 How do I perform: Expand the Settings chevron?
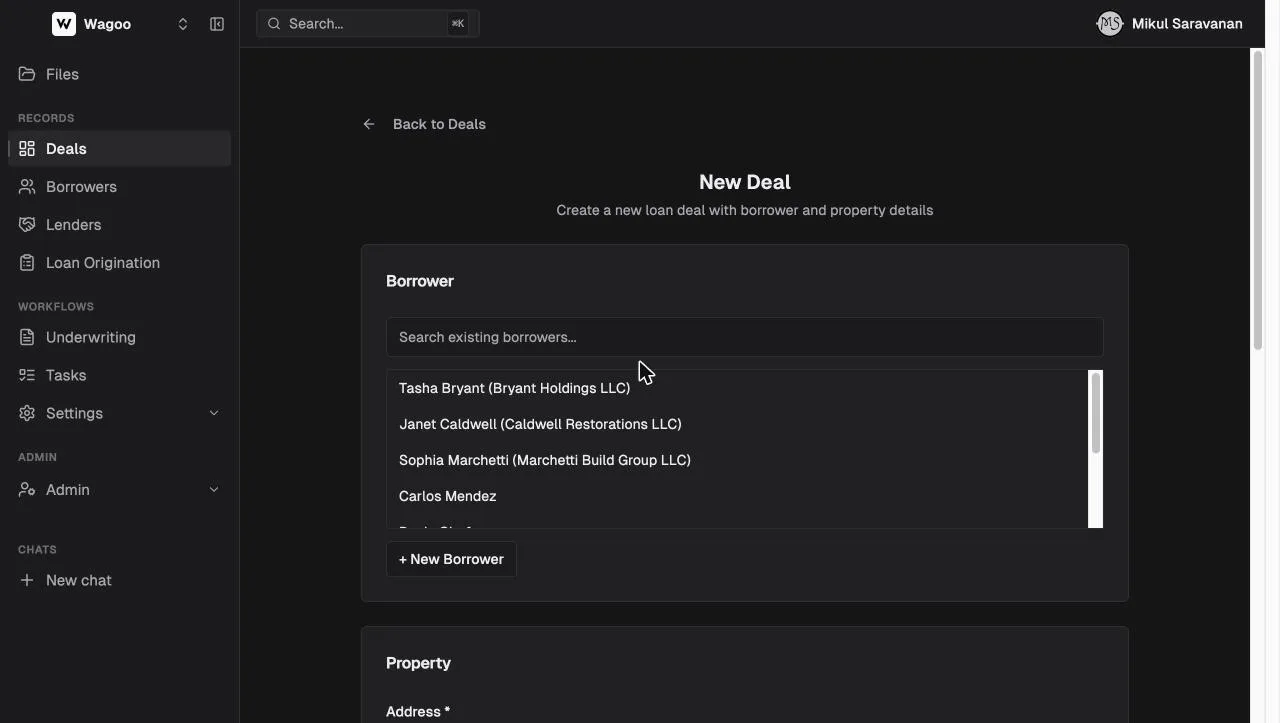pyautogui.click(x=213, y=413)
